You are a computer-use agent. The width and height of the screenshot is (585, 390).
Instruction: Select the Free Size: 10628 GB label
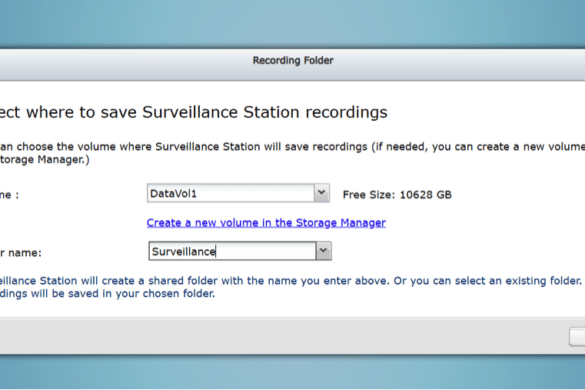click(397, 194)
